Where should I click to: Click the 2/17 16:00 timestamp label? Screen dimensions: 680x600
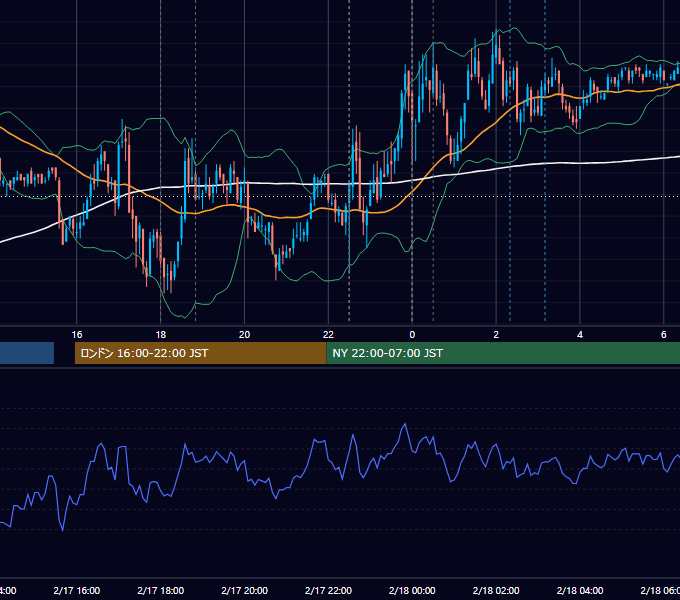point(77,590)
